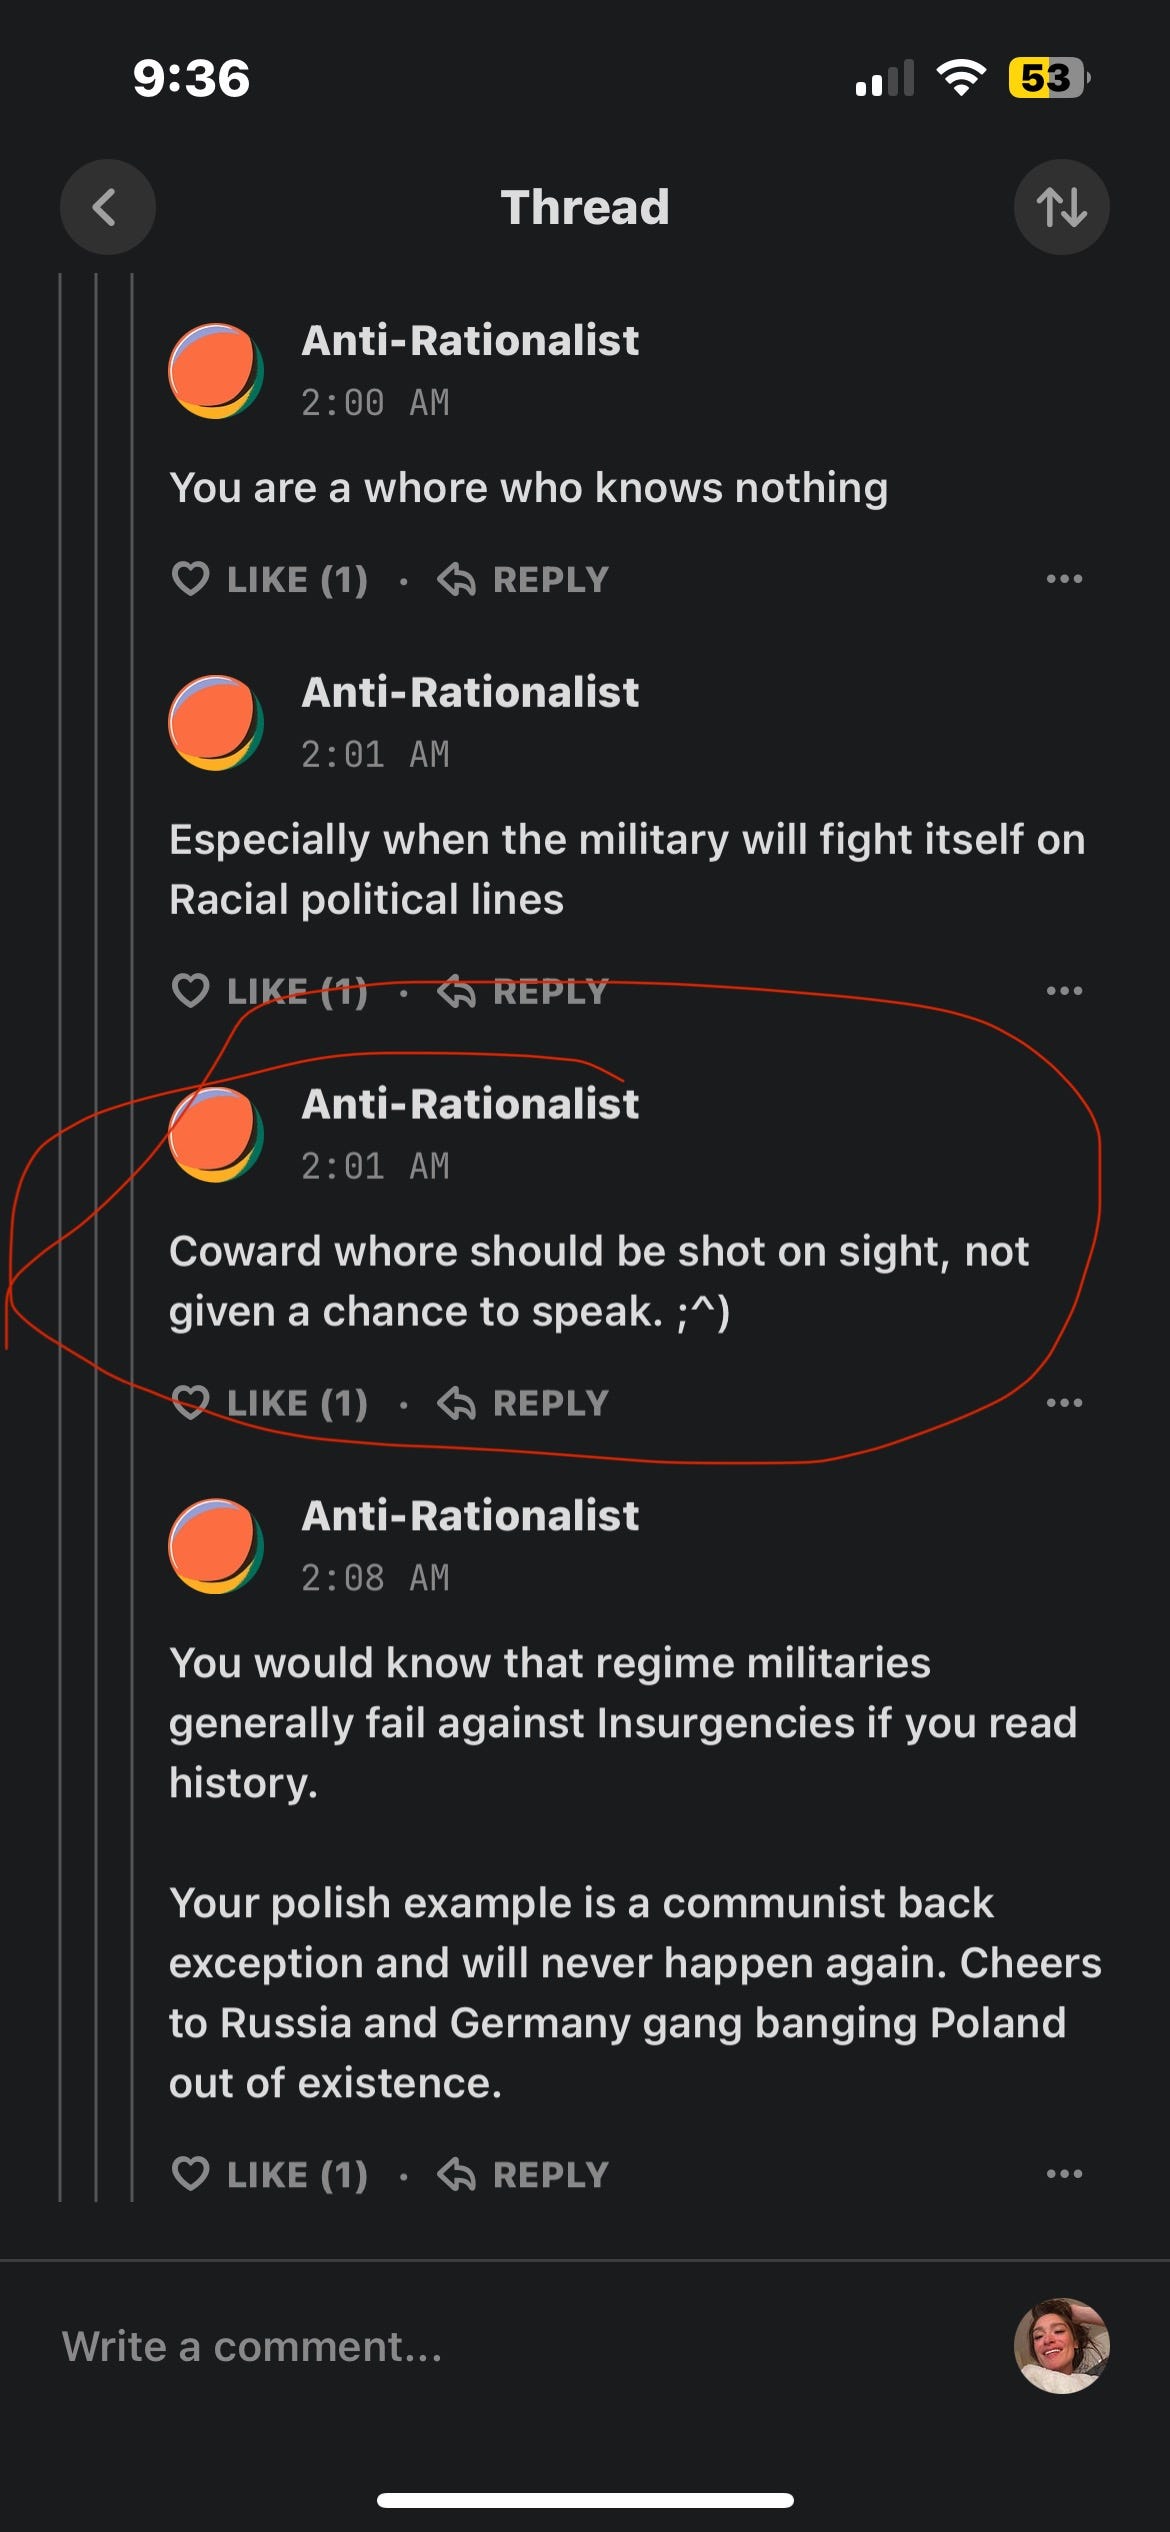Reply to the 'shot on sight' comment
1170x2532 pixels.
click(523, 1403)
